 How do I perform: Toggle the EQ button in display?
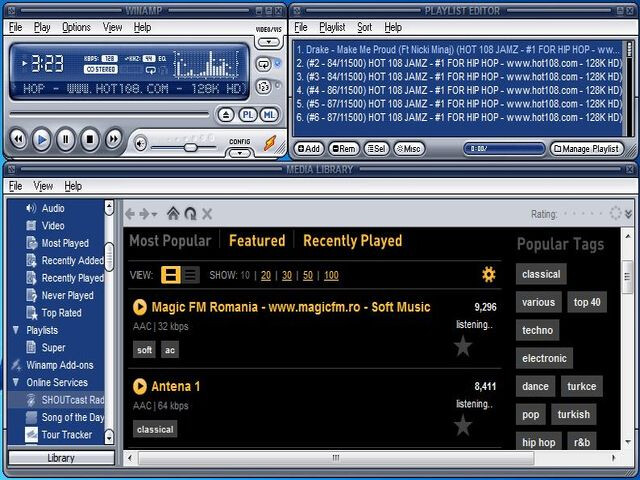pos(162,59)
